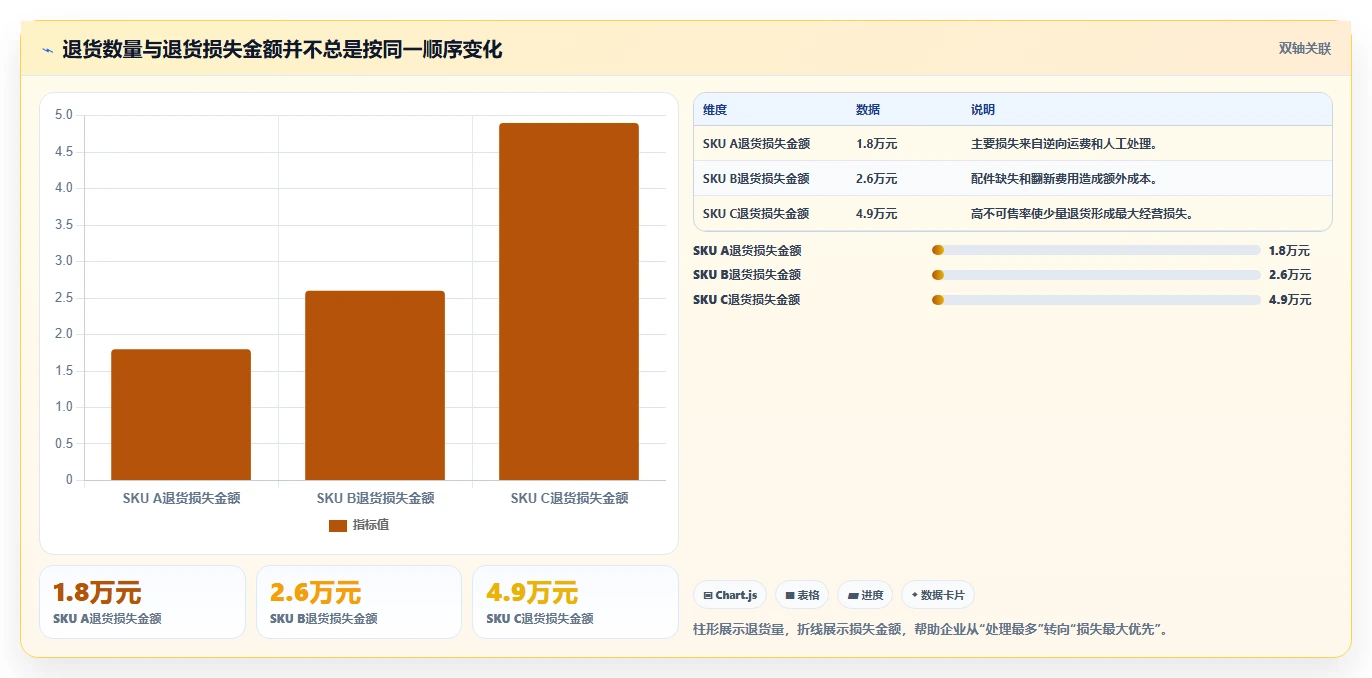
Task: Click the 1.8万元 table cell
Action: click(876, 144)
